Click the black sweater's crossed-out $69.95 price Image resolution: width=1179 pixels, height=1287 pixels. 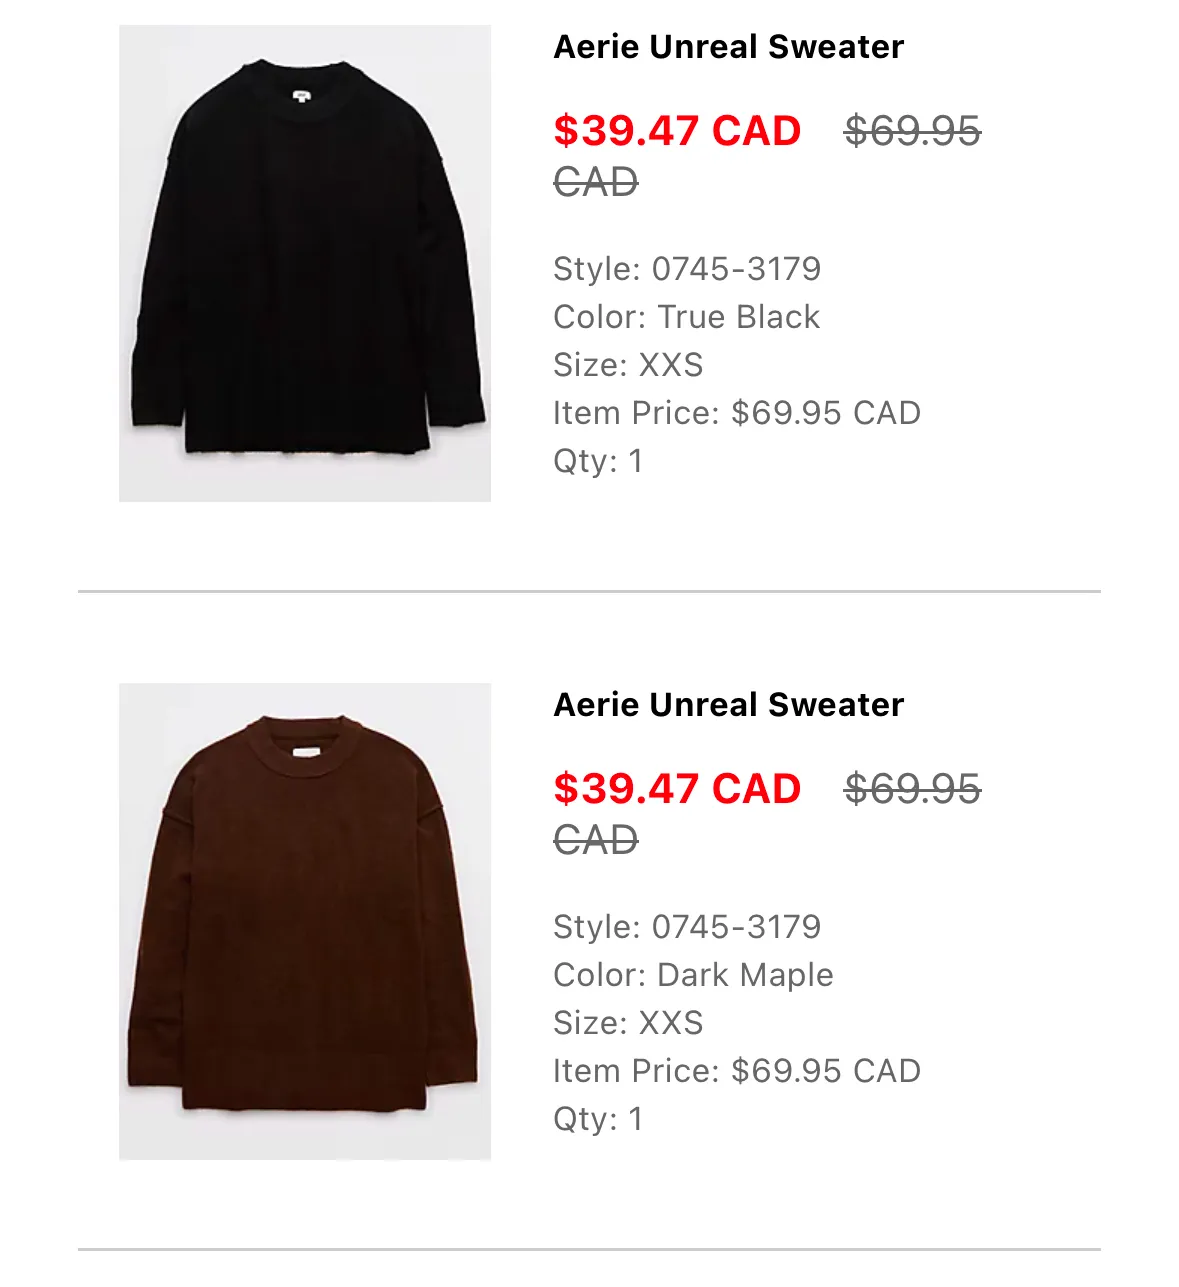[x=912, y=131]
